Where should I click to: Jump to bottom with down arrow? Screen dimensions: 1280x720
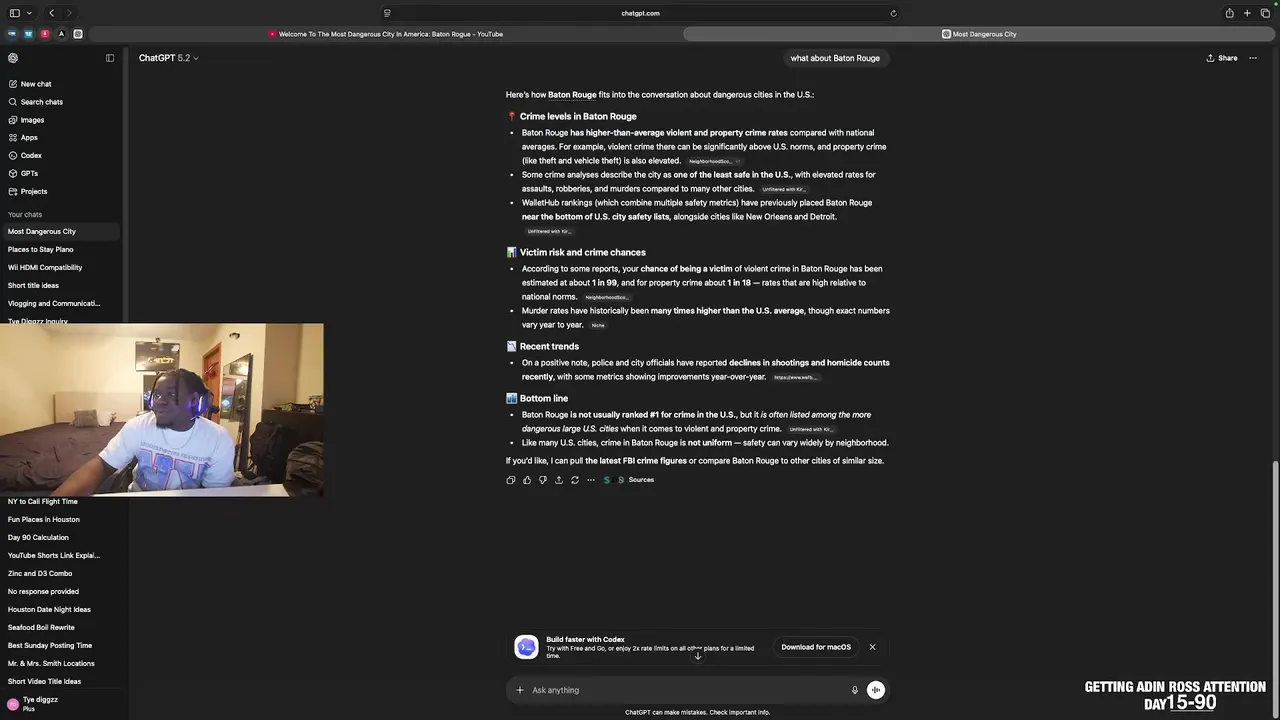[x=698, y=656]
